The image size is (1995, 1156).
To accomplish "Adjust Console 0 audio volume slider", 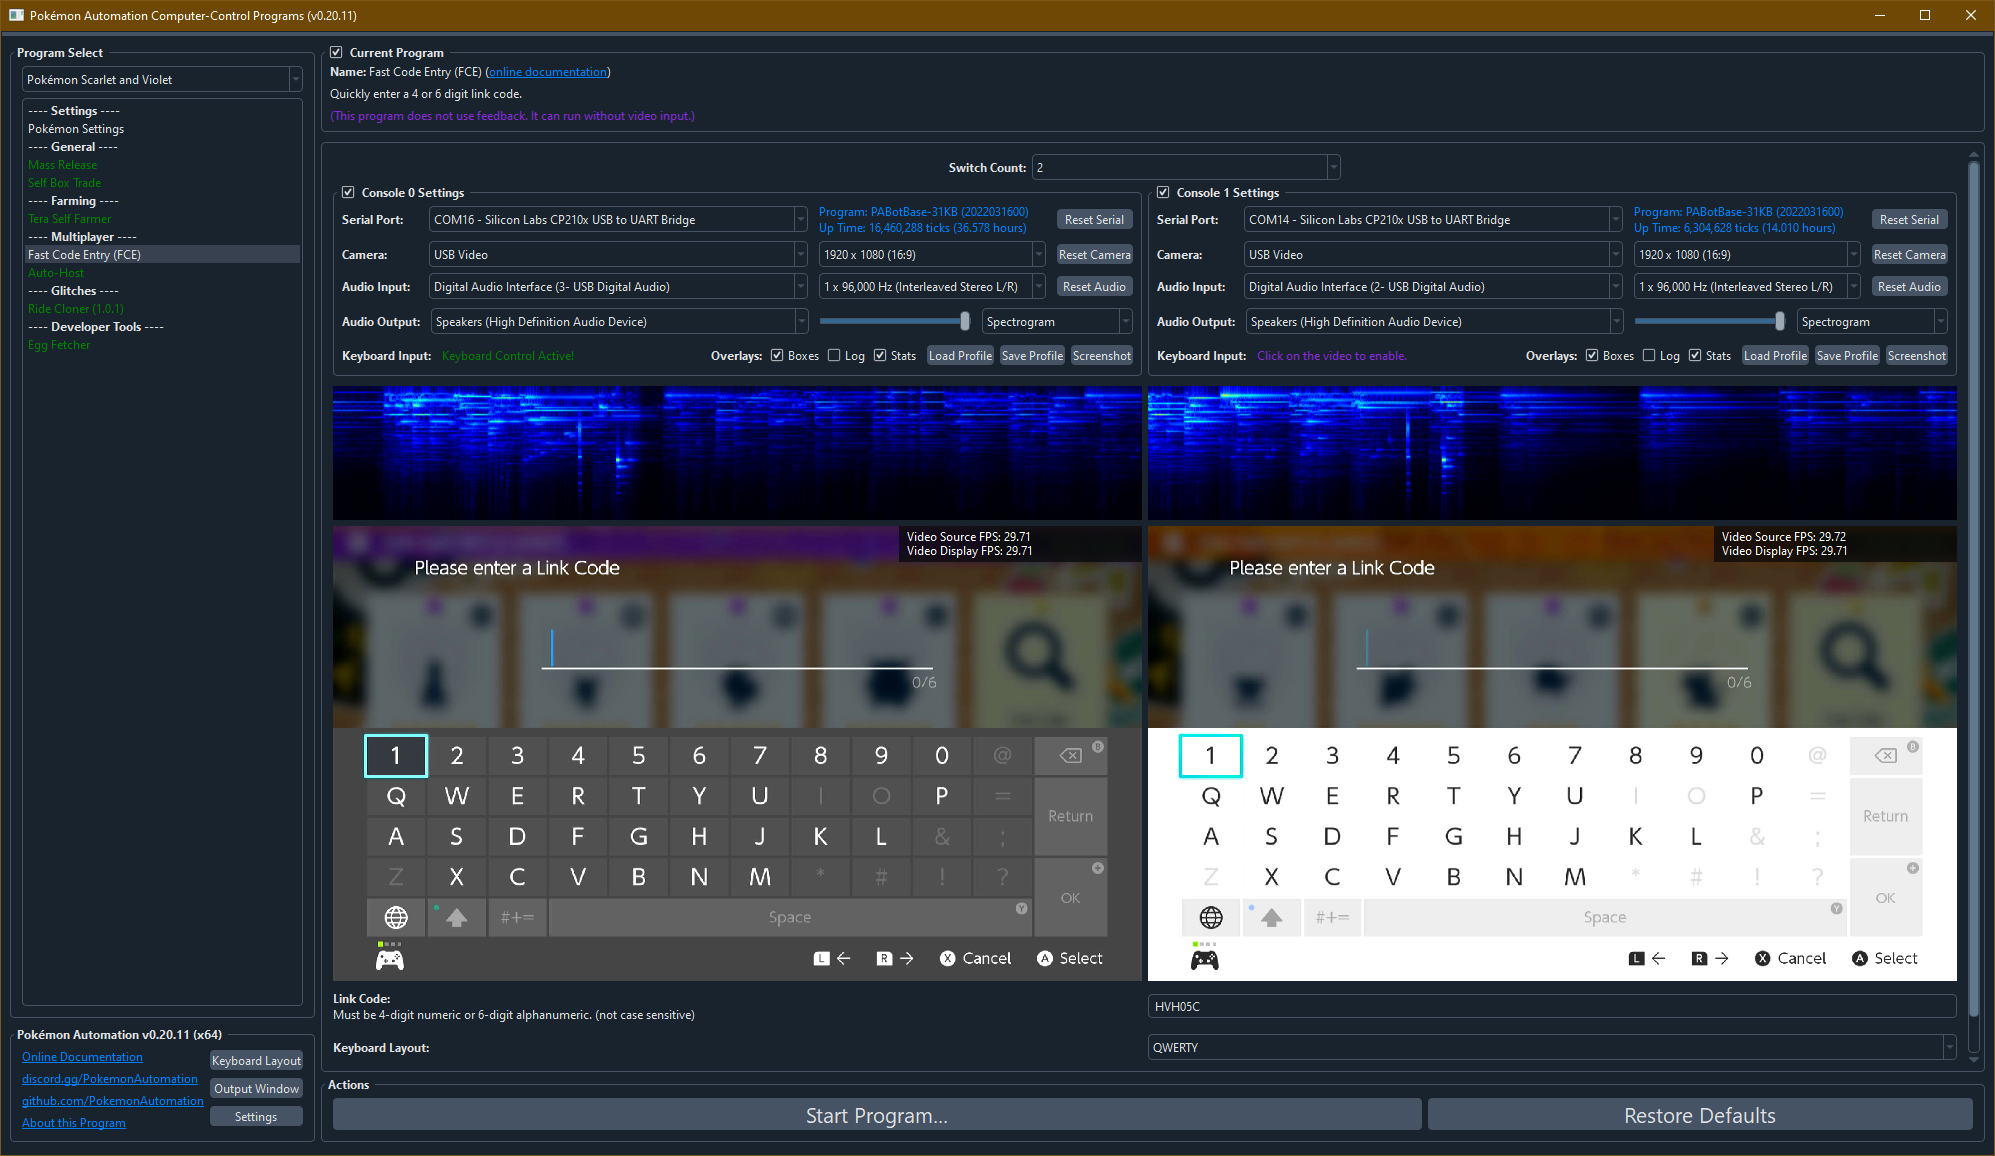I will click(964, 321).
